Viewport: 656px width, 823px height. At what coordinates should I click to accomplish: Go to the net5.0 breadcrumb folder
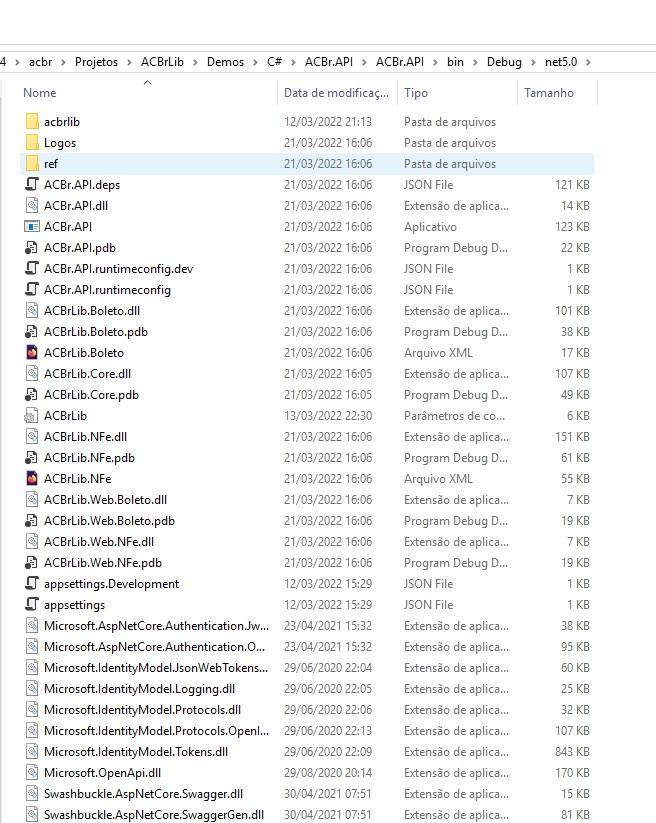[x=560, y=62]
